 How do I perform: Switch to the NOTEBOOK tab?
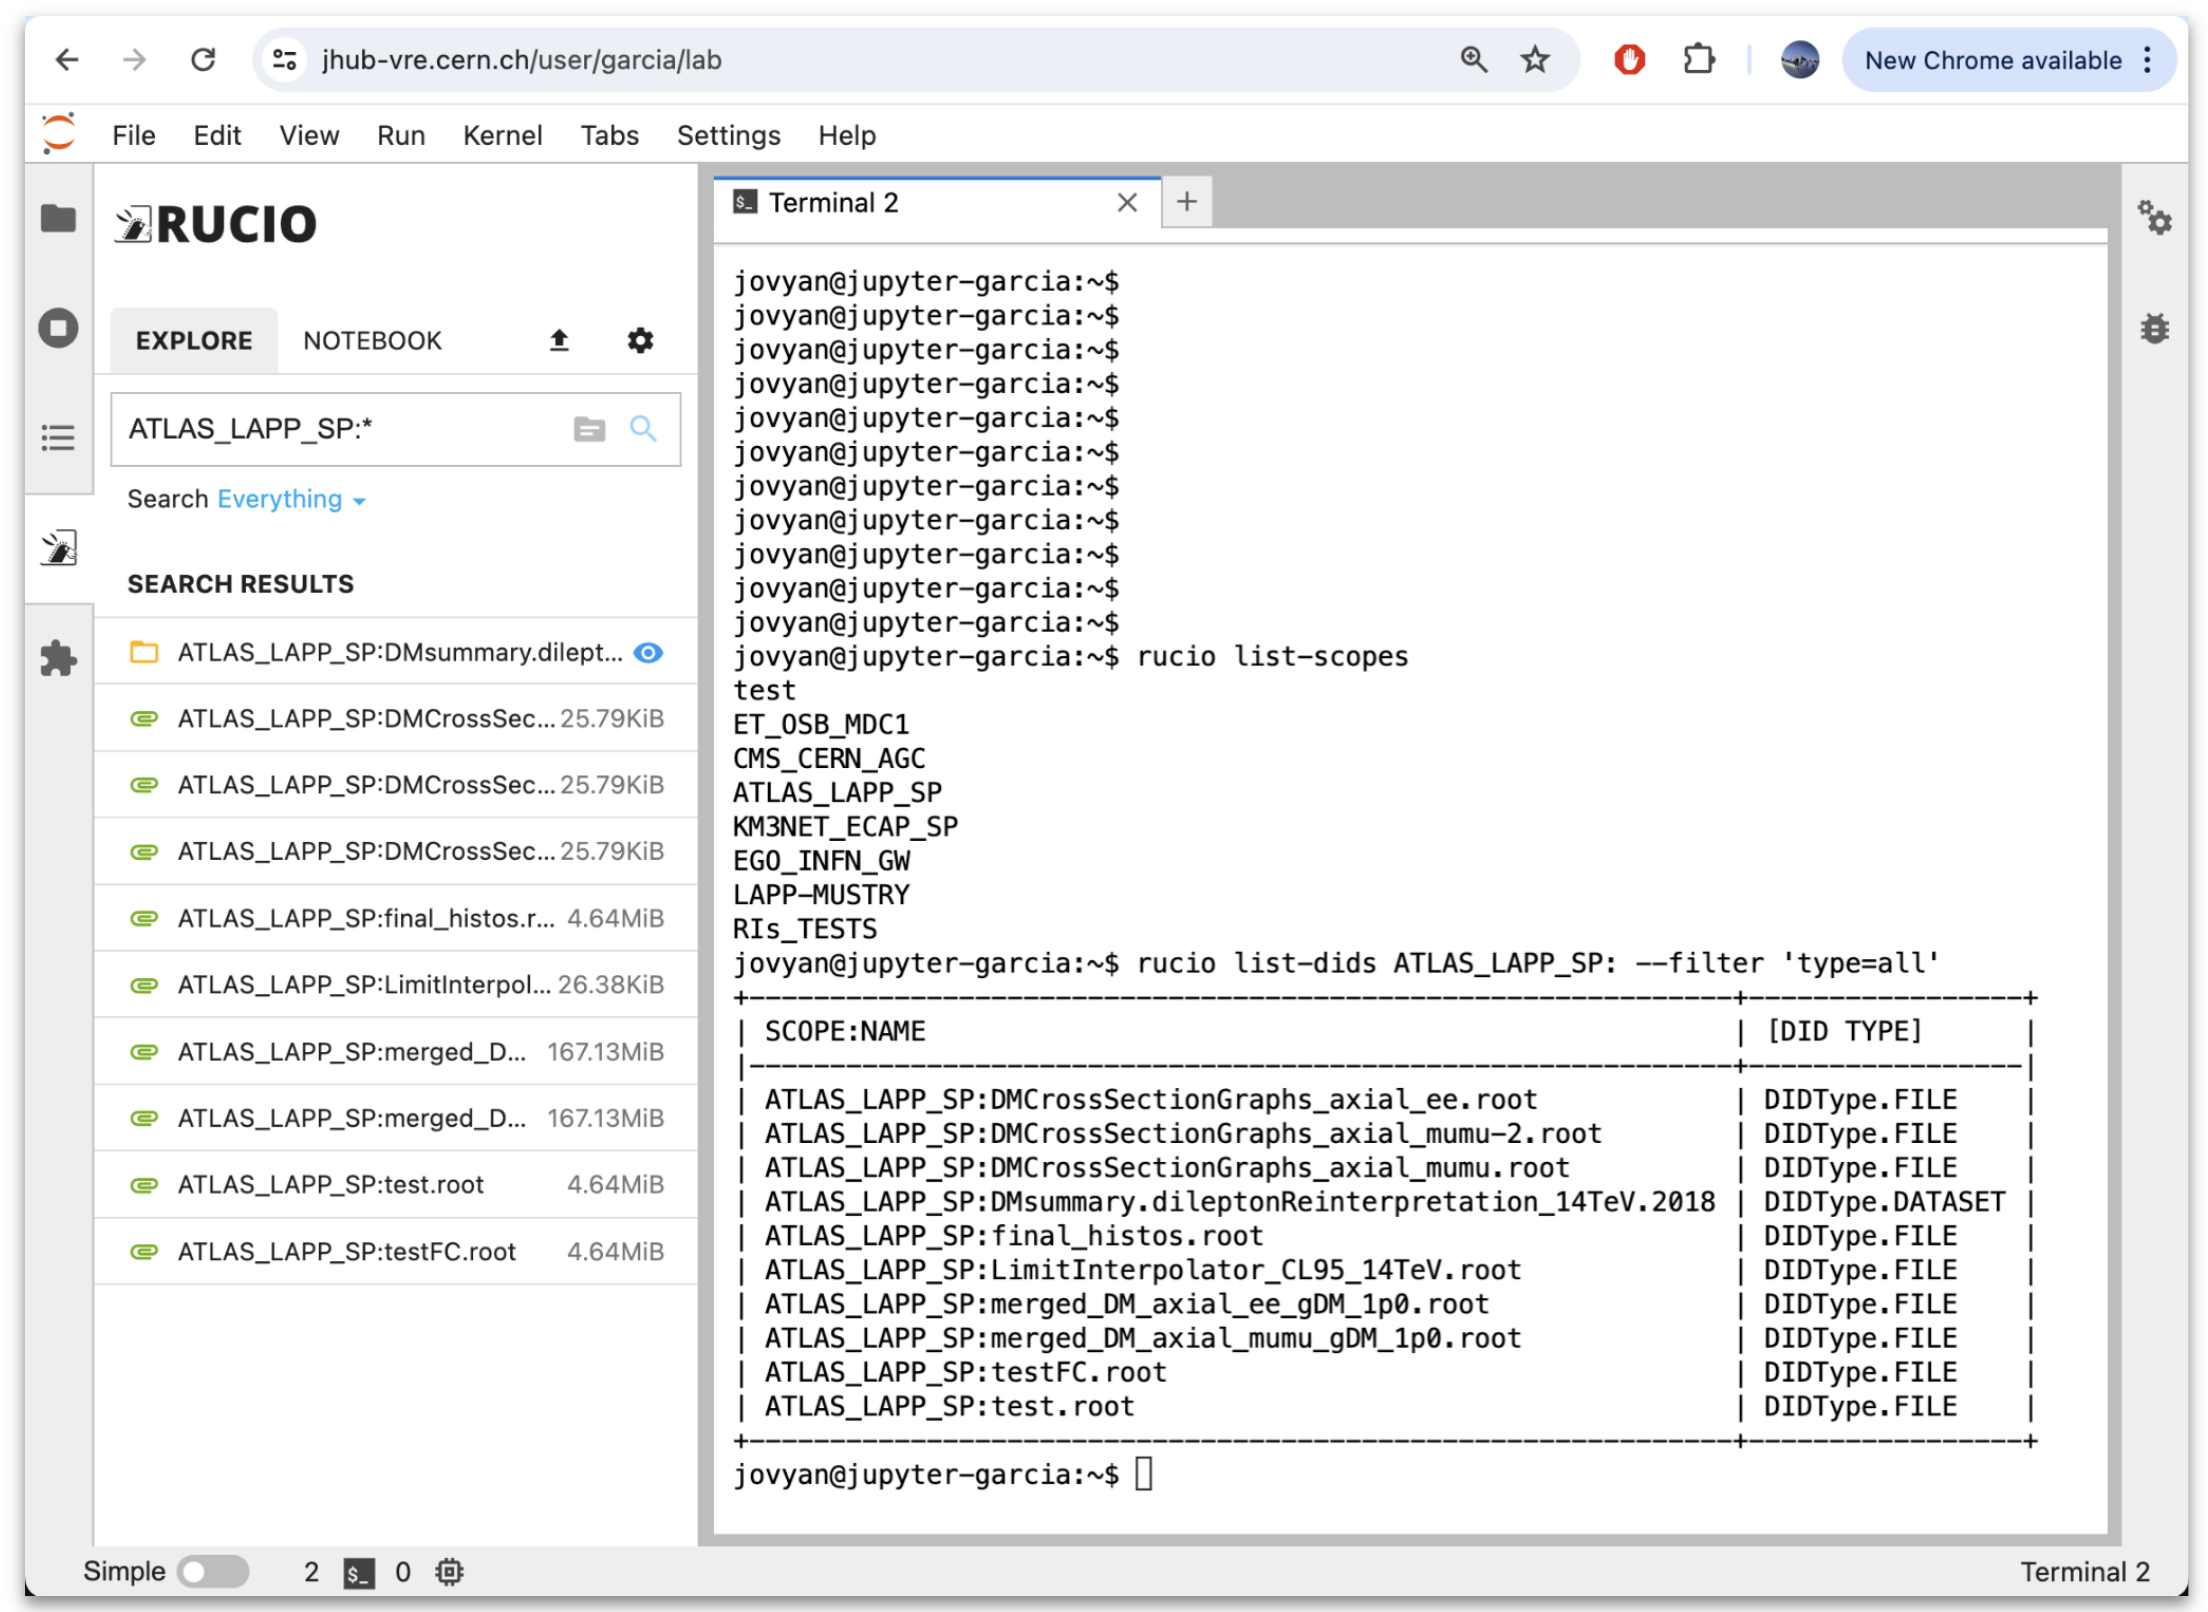[372, 341]
